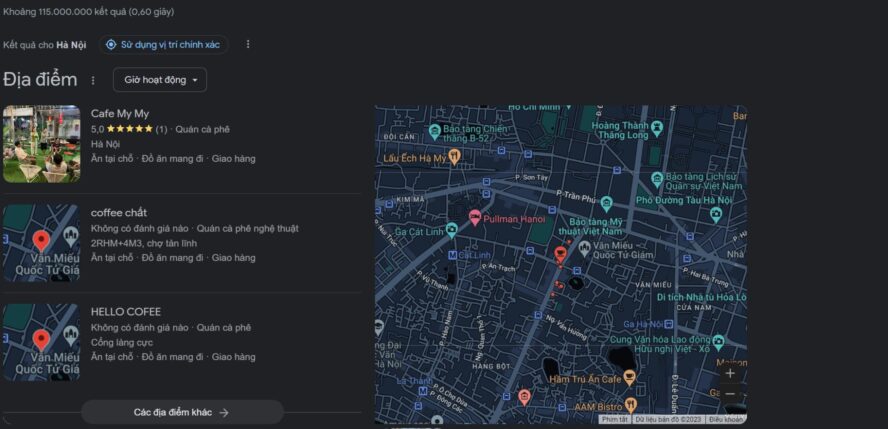Zoom in on the map with plus
888x429 pixels.
click(x=730, y=374)
